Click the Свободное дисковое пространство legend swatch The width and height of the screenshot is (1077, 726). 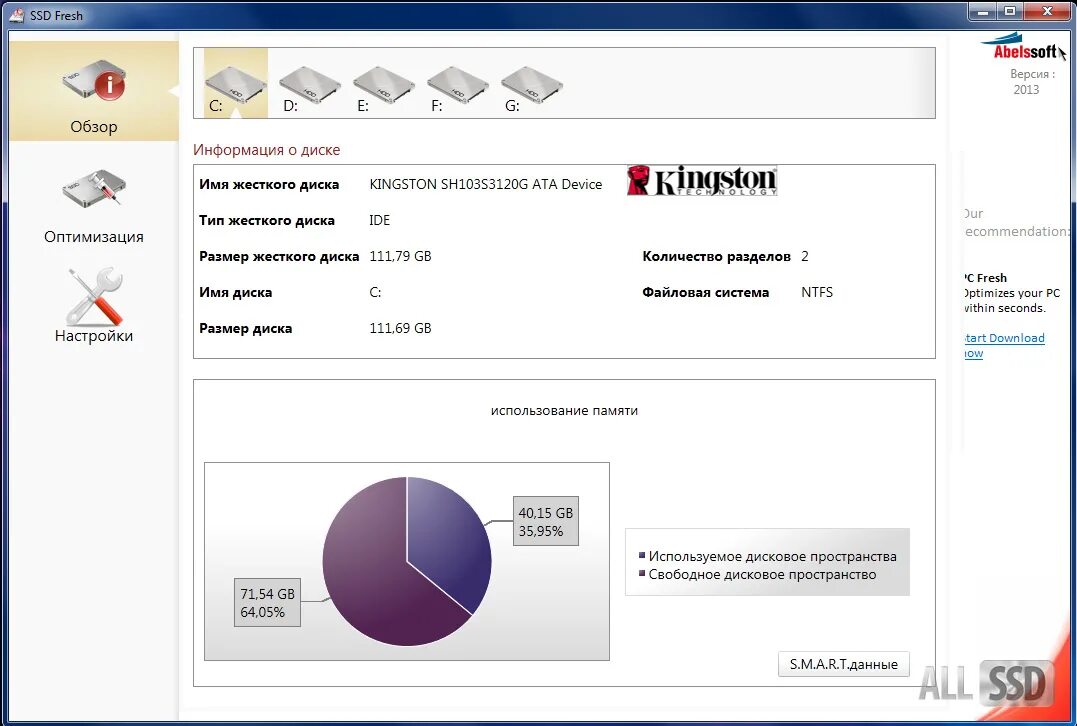[x=642, y=573]
